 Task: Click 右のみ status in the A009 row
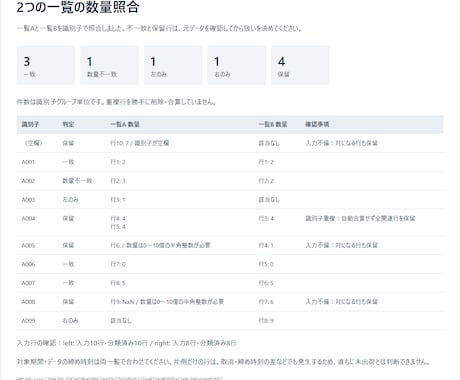click(x=70, y=321)
